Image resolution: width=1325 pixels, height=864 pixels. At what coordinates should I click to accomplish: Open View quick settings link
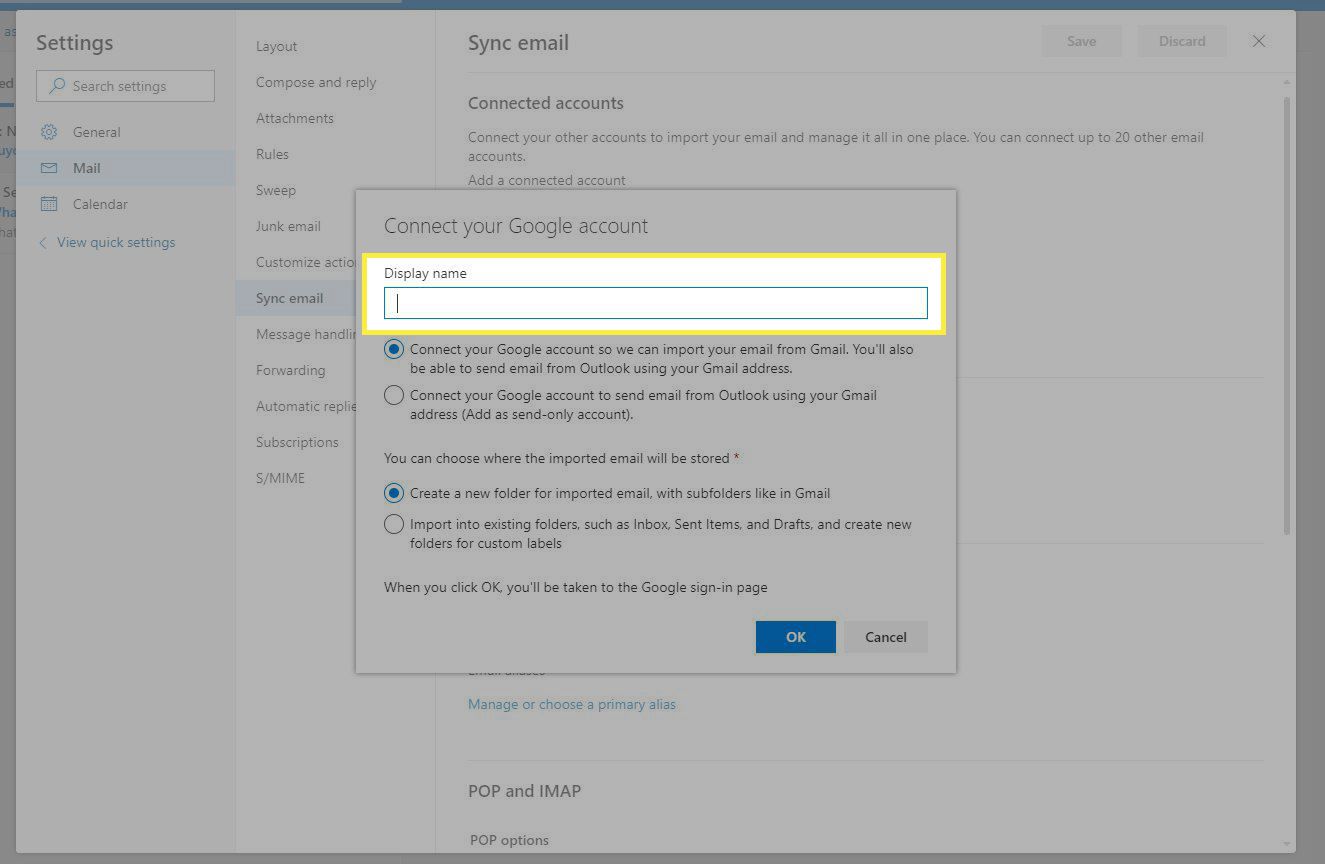(116, 242)
